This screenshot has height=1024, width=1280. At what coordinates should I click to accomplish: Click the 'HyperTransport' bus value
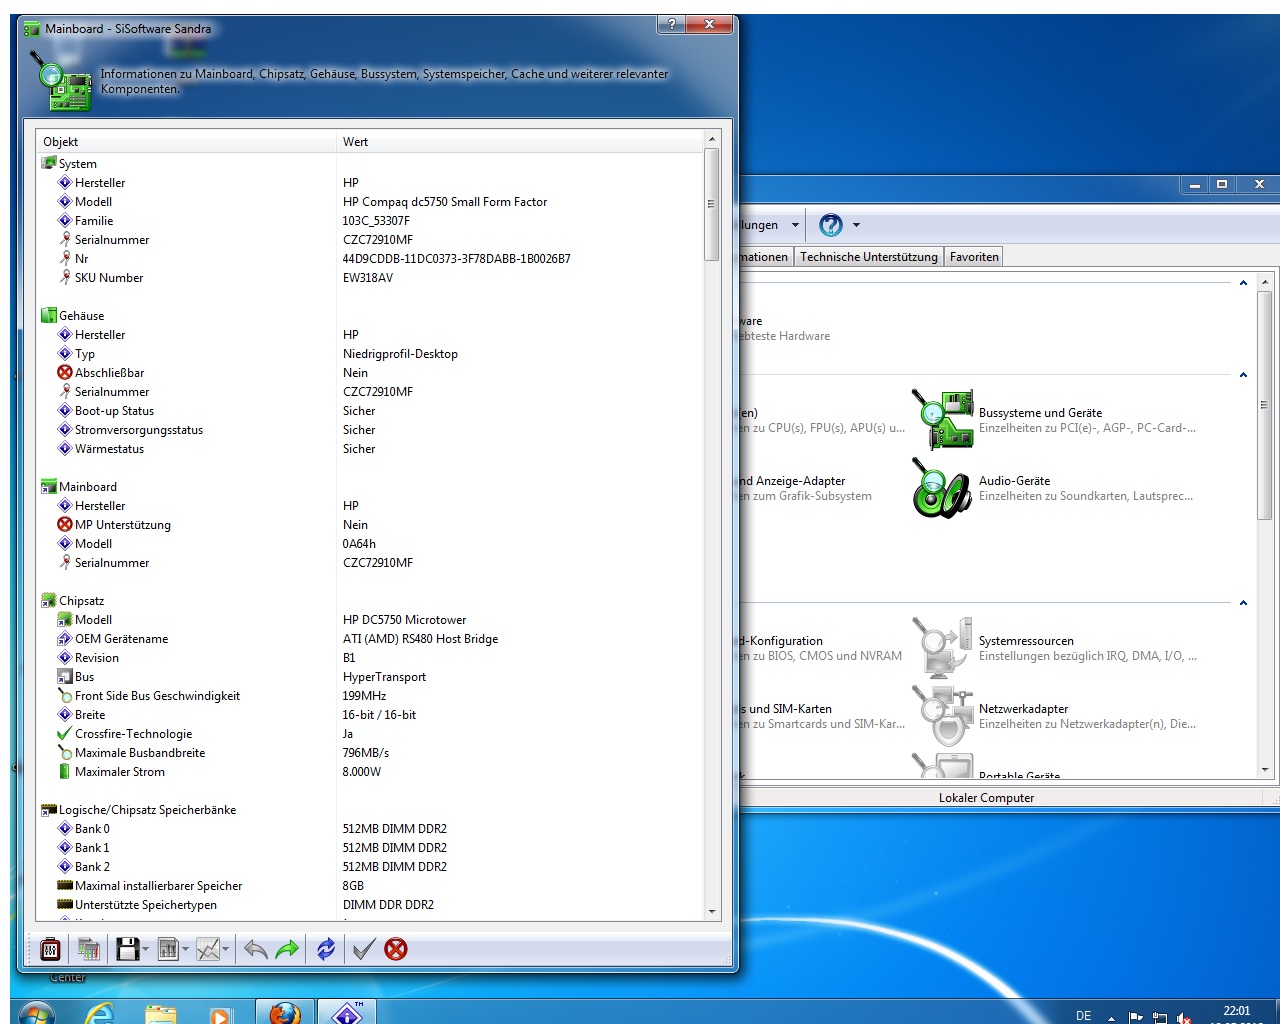tap(384, 677)
